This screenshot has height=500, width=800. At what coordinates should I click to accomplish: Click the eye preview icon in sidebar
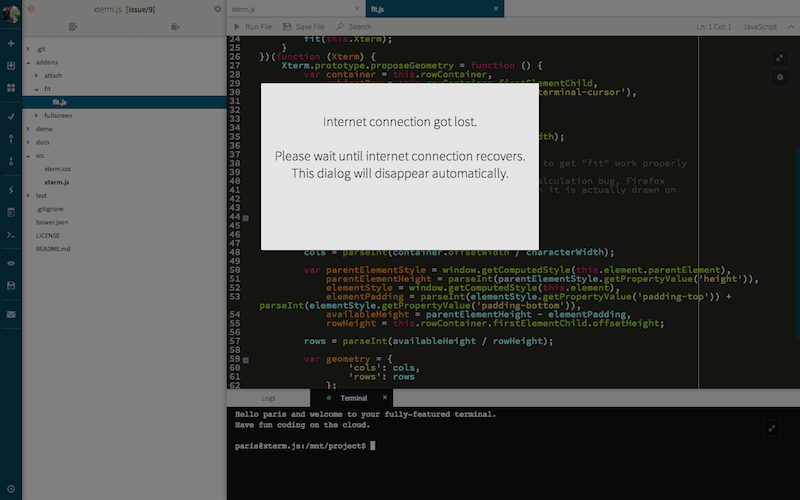click(11, 263)
